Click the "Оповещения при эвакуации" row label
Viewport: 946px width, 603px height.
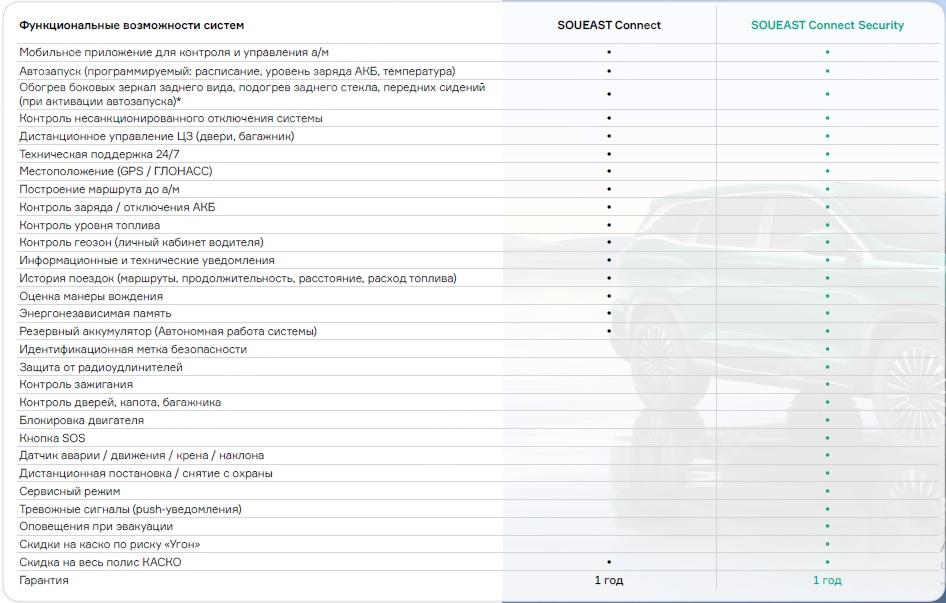click(97, 528)
